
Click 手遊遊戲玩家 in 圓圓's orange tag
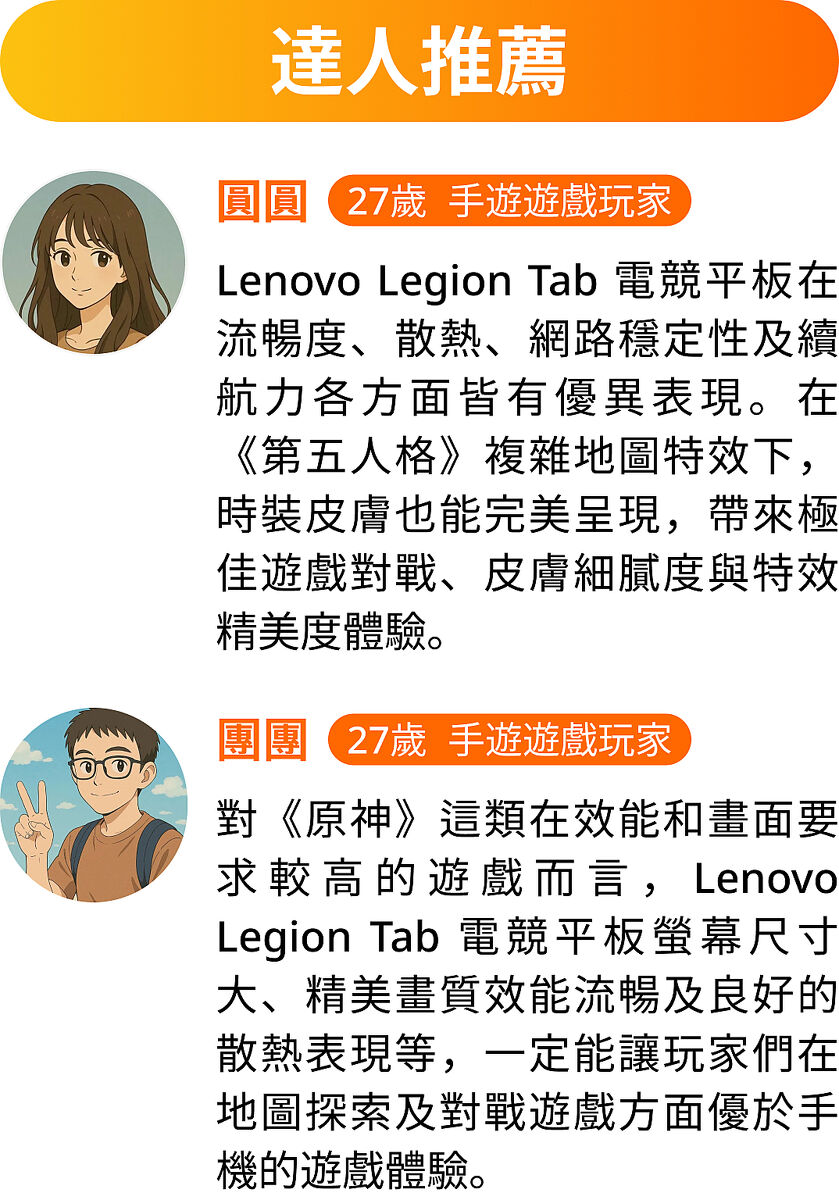560,203
